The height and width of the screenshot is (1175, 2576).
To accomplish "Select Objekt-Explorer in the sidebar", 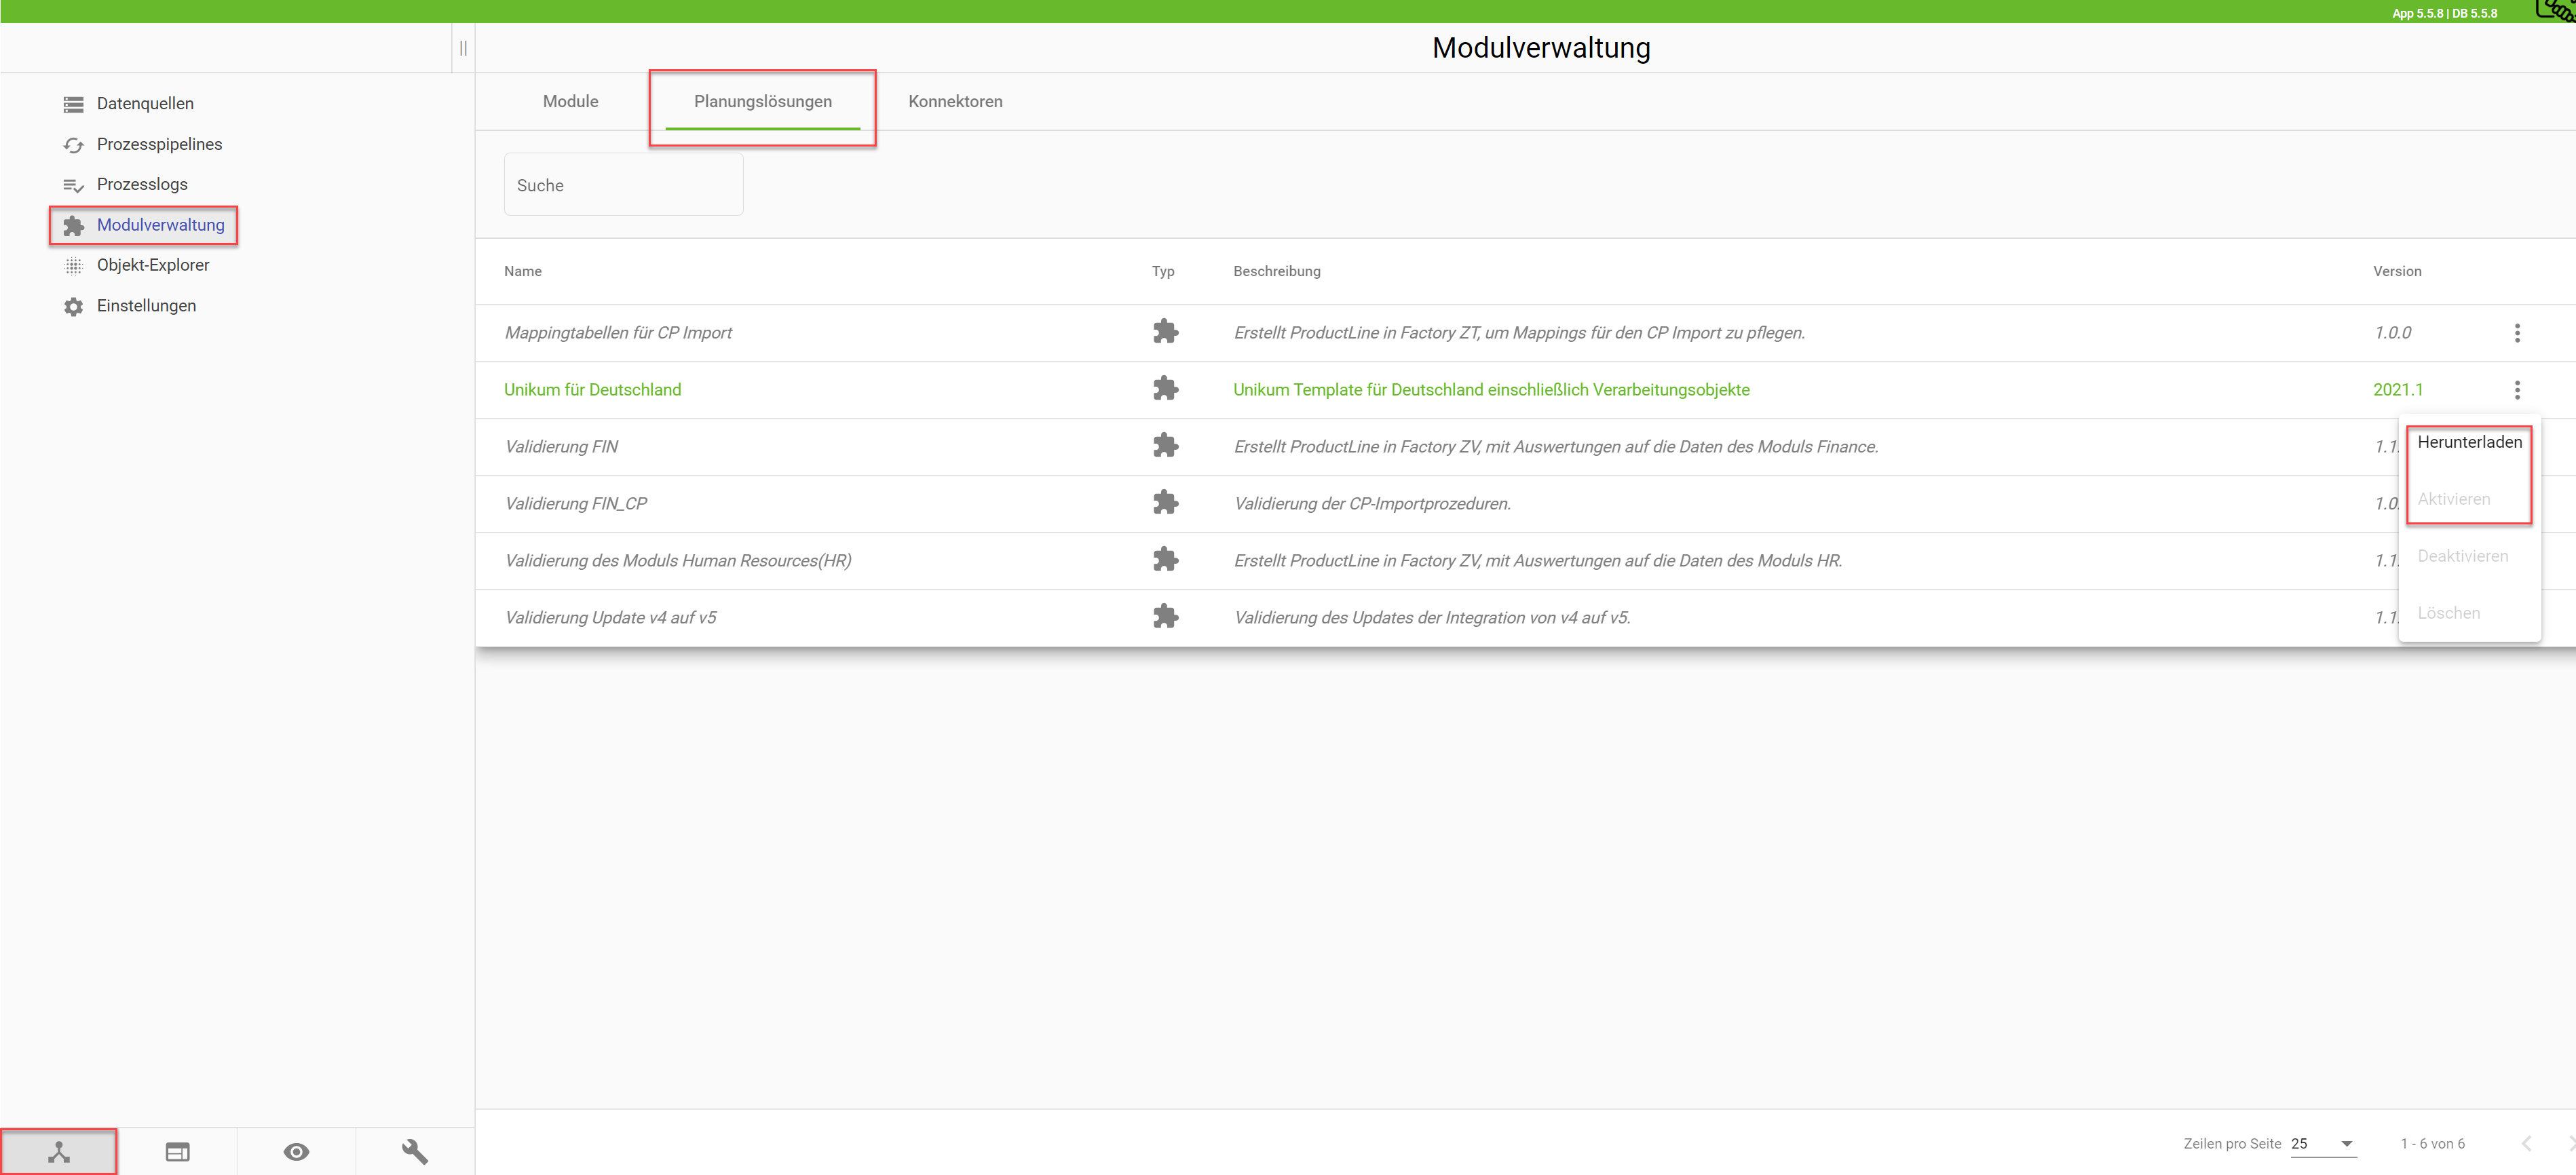I will (152, 265).
